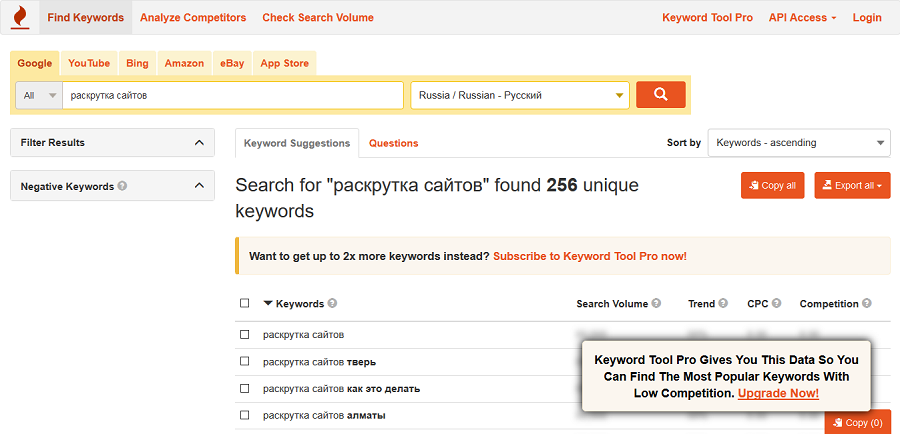
Task: Click help icon beside CPC header
Action: [x=777, y=303]
